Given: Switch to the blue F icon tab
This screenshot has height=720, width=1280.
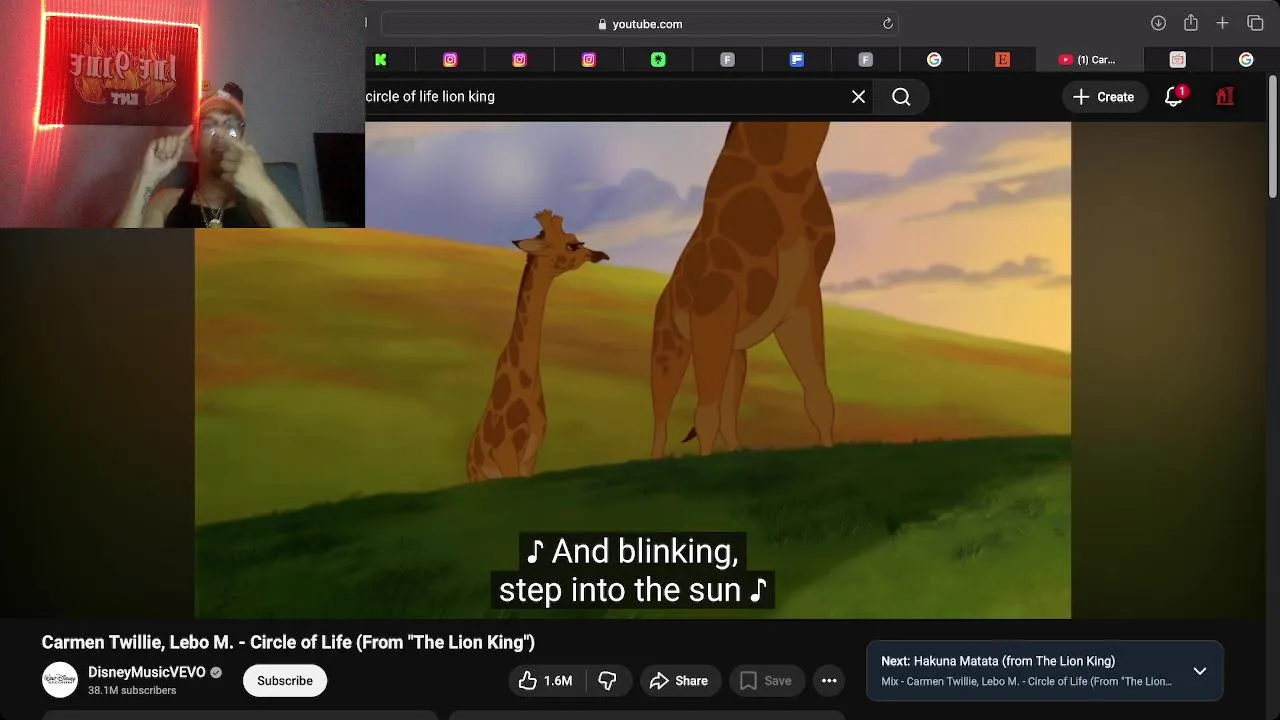Looking at the screenshot, I should click(x=797, y=60).
